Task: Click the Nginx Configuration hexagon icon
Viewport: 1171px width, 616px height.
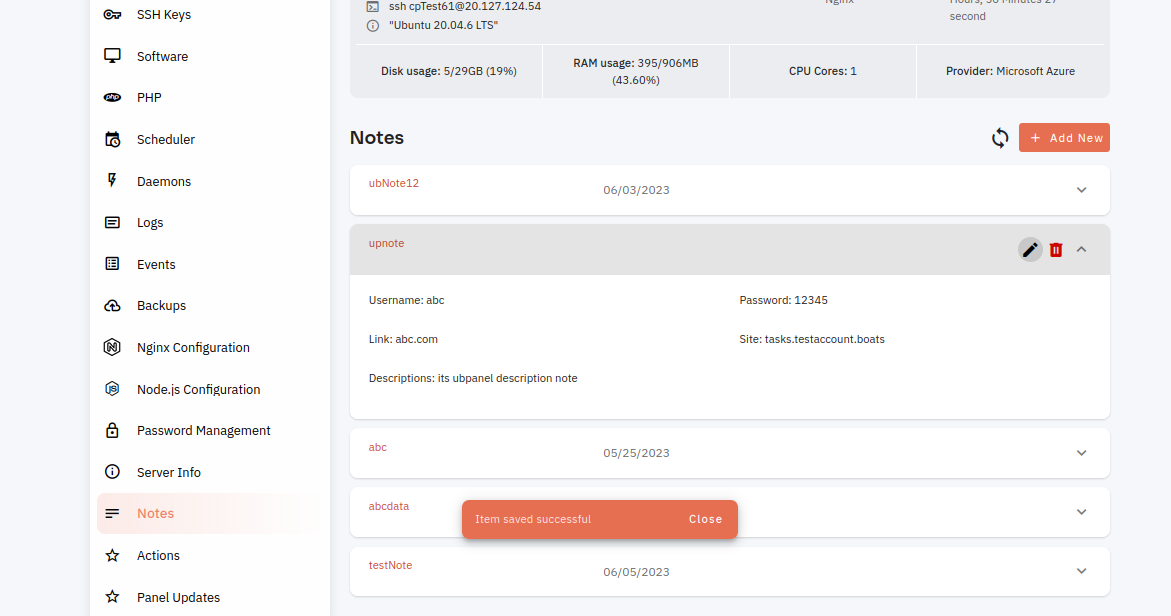Action: point(112,347)
